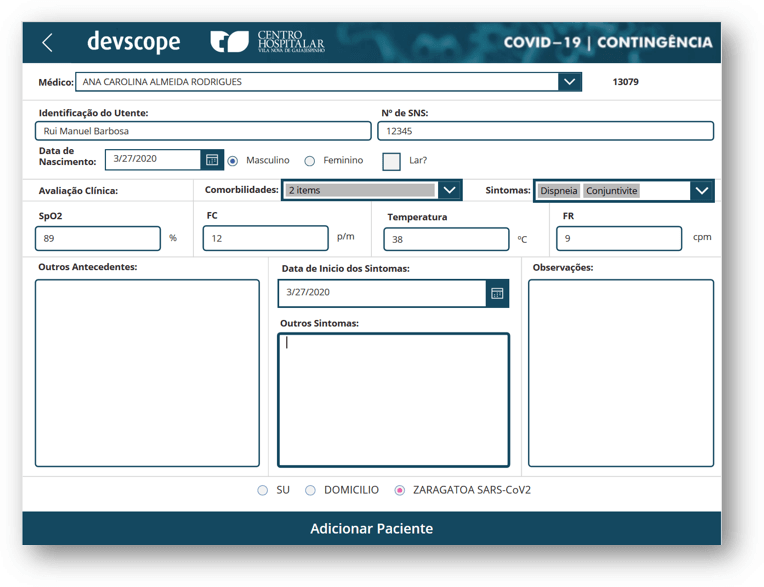Tick the Lar? checkbox
Screen dimensions: 764x587
[391, 161]
